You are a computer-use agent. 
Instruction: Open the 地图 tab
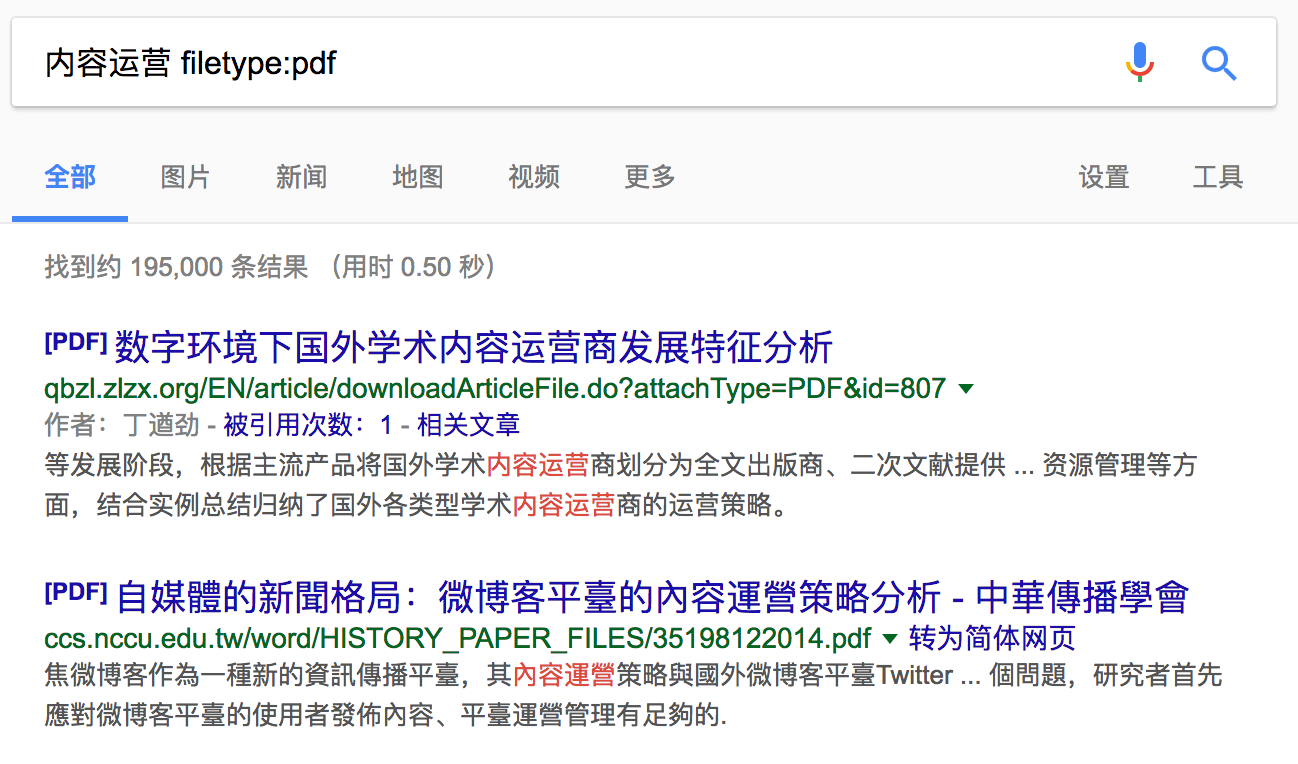coord(418,178)
